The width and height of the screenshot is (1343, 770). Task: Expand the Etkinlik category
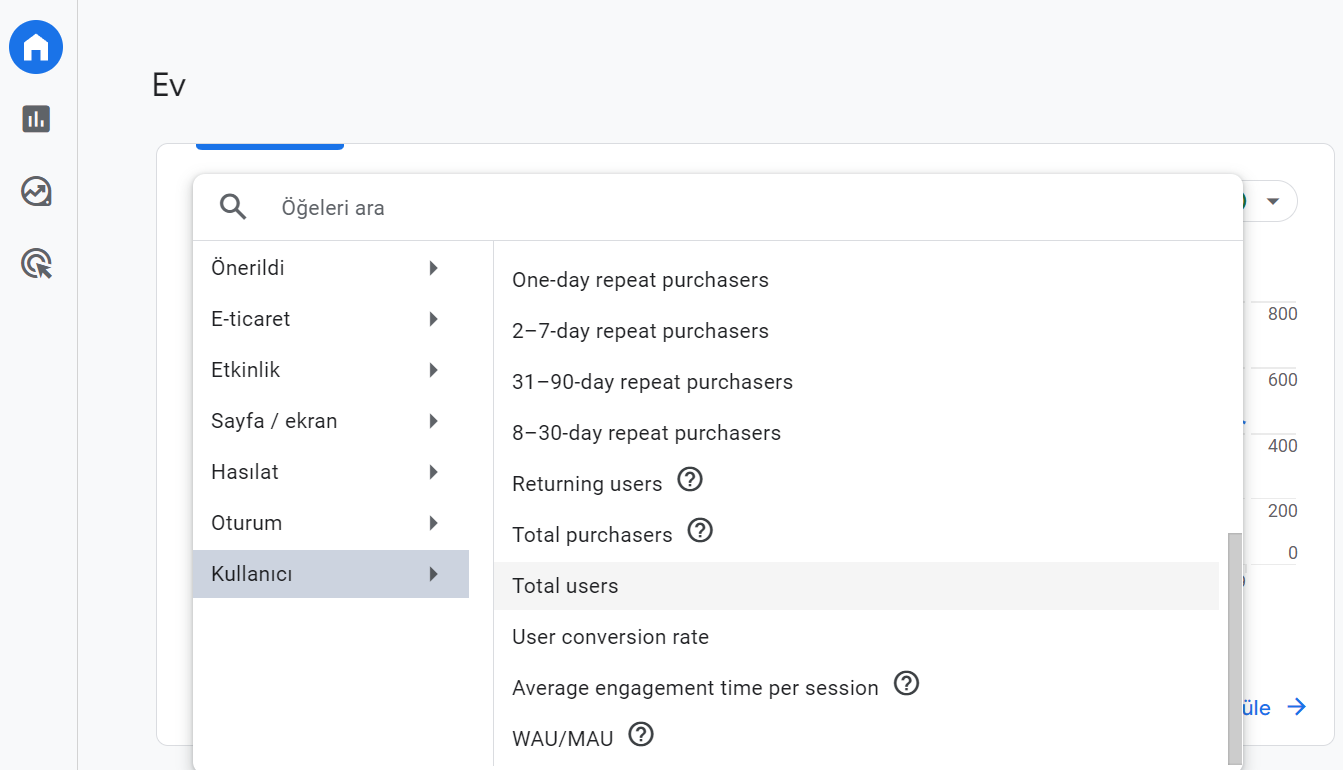(331, 370)
